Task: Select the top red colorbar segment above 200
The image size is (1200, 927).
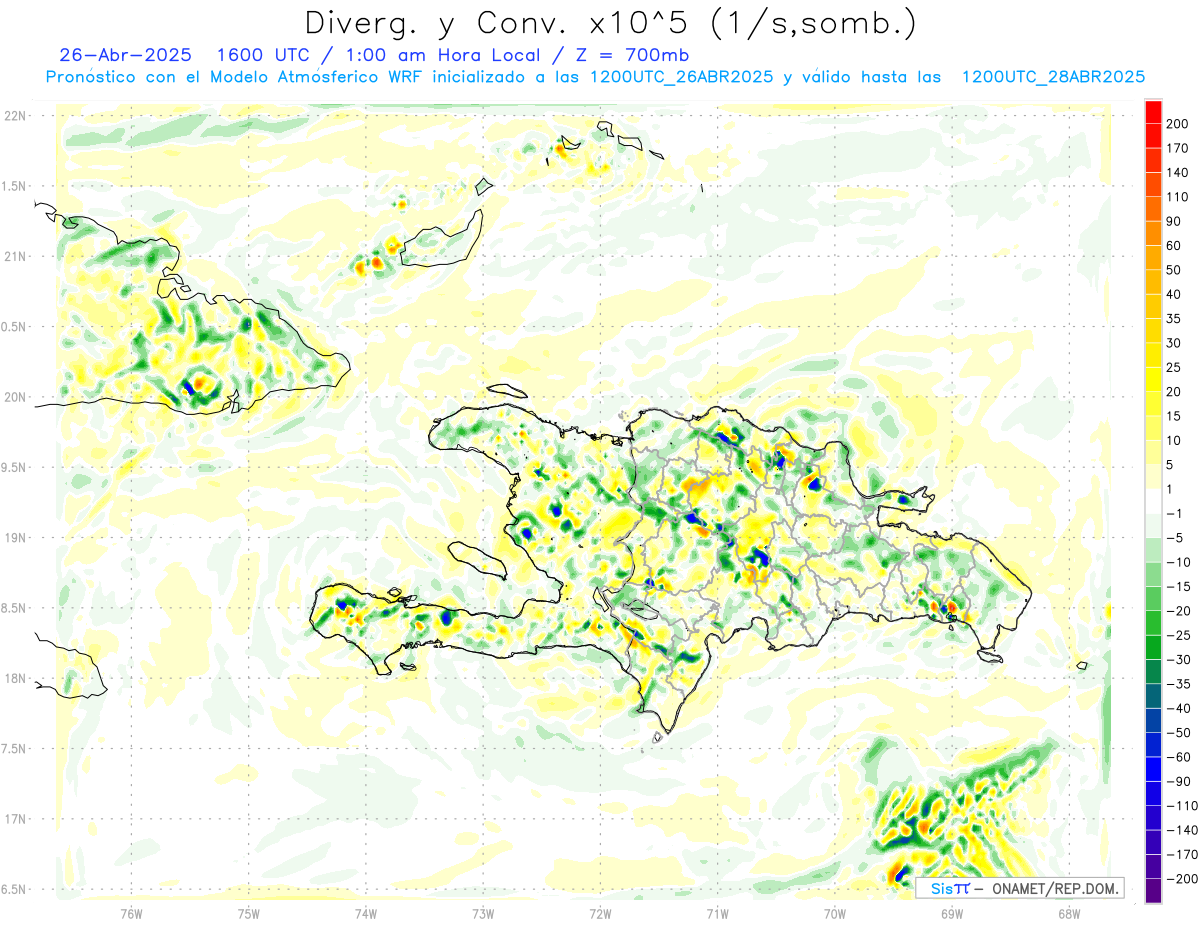Action: pyautogui.click(x=1153, y=112)
